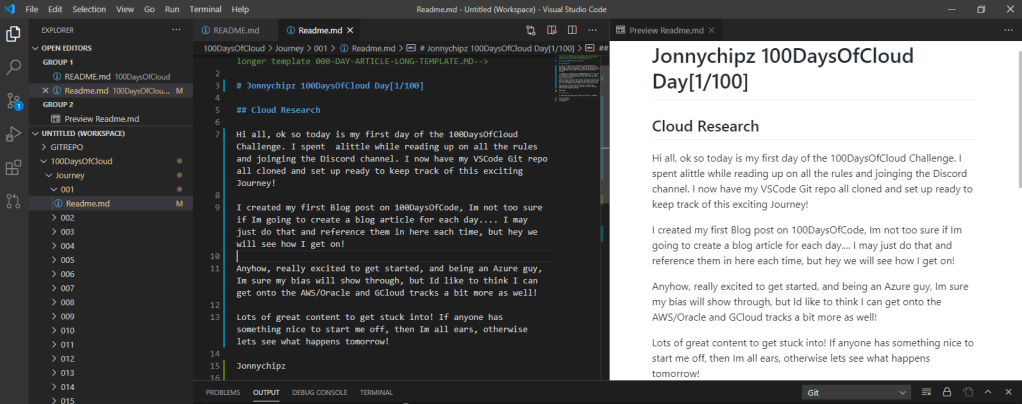1022x404 pixels.
Task: Open the Extensions view
Action: (x=14, y=167)
